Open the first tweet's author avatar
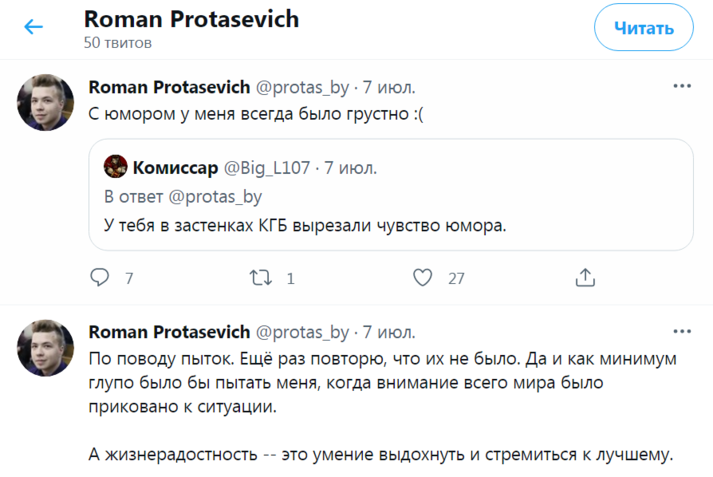 pos(45,102)
